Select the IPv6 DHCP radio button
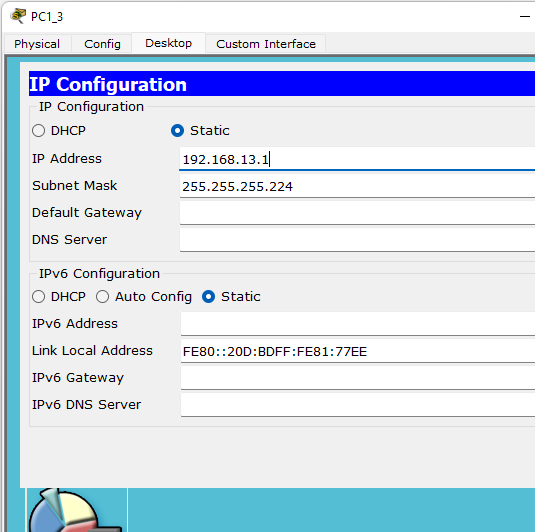The height and width of the screenshot is (532, 535). pos(39,297)
